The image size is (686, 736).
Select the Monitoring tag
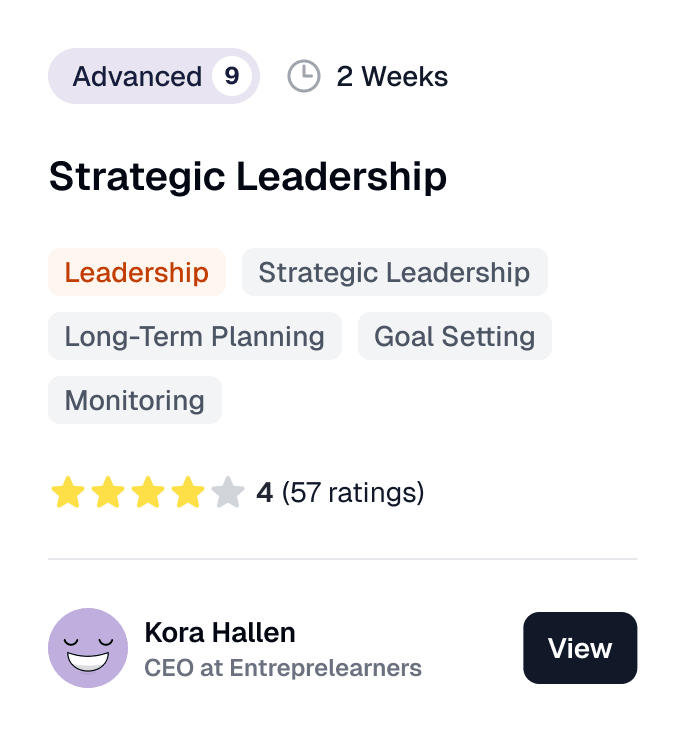coord(135,400)
